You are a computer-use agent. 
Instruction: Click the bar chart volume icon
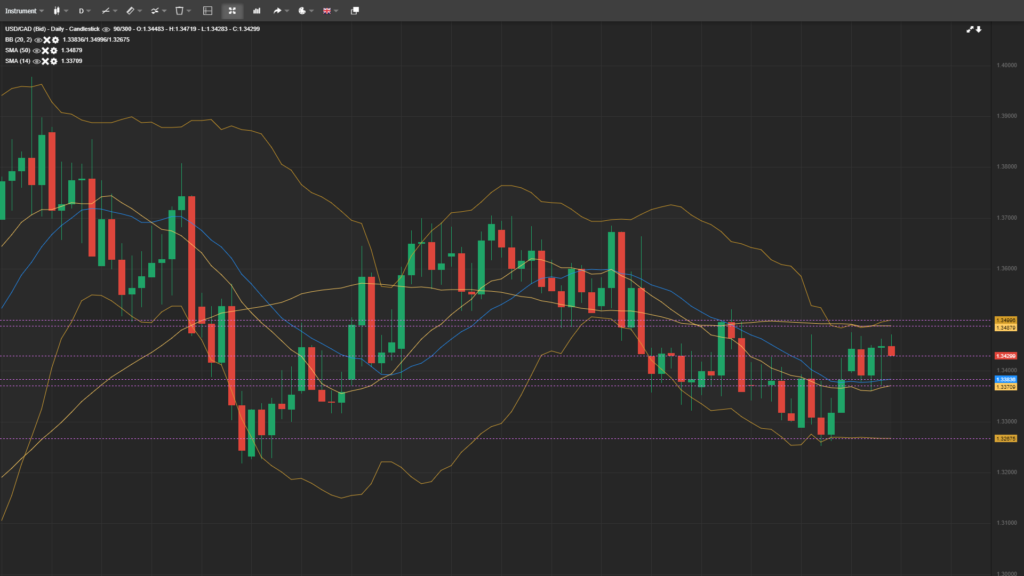click(x=256, y=10)
